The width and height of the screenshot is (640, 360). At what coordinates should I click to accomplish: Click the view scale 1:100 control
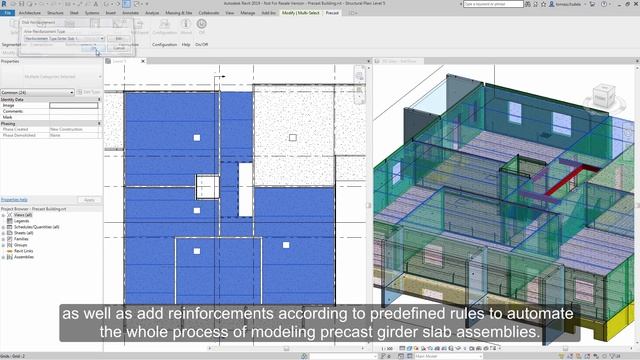tap(387, 349)
